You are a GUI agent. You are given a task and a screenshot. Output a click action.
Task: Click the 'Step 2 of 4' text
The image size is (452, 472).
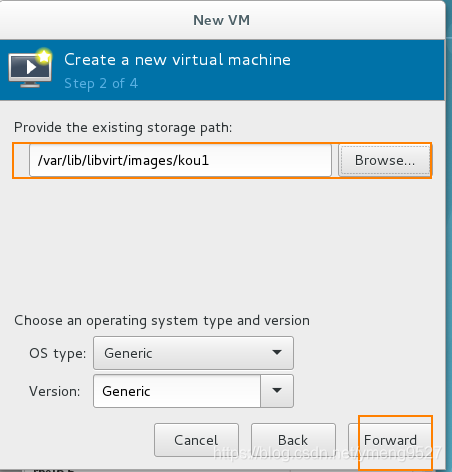point(101,83)
